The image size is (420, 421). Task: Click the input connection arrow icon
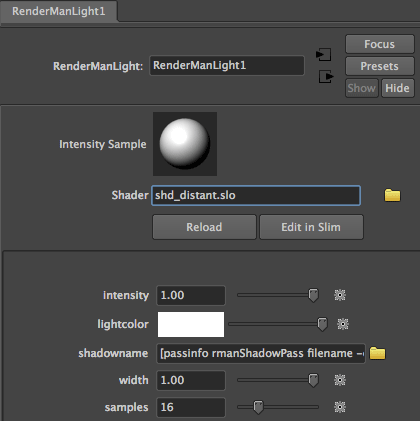click(323, 54)
